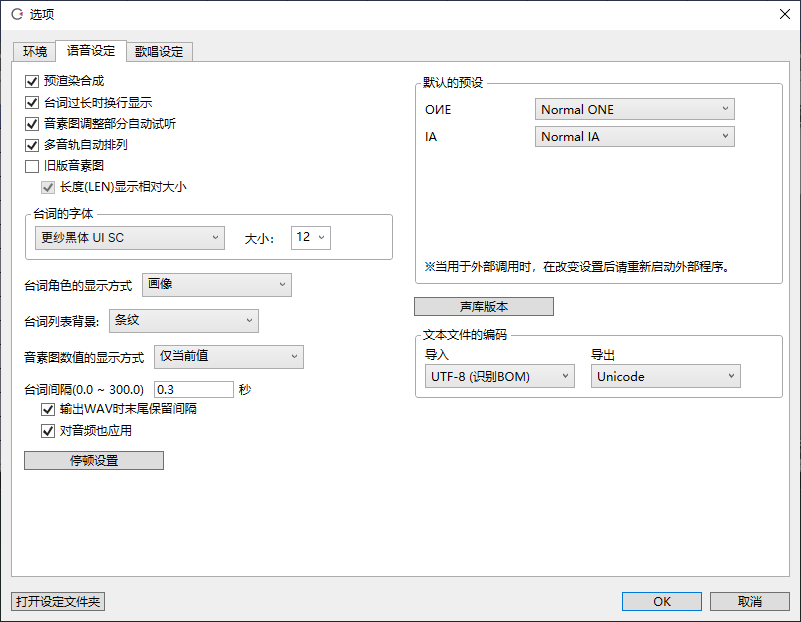Click the app icon in title bar
The width and height of the screenshot is (801, 622).
click(x=16, y=14)
